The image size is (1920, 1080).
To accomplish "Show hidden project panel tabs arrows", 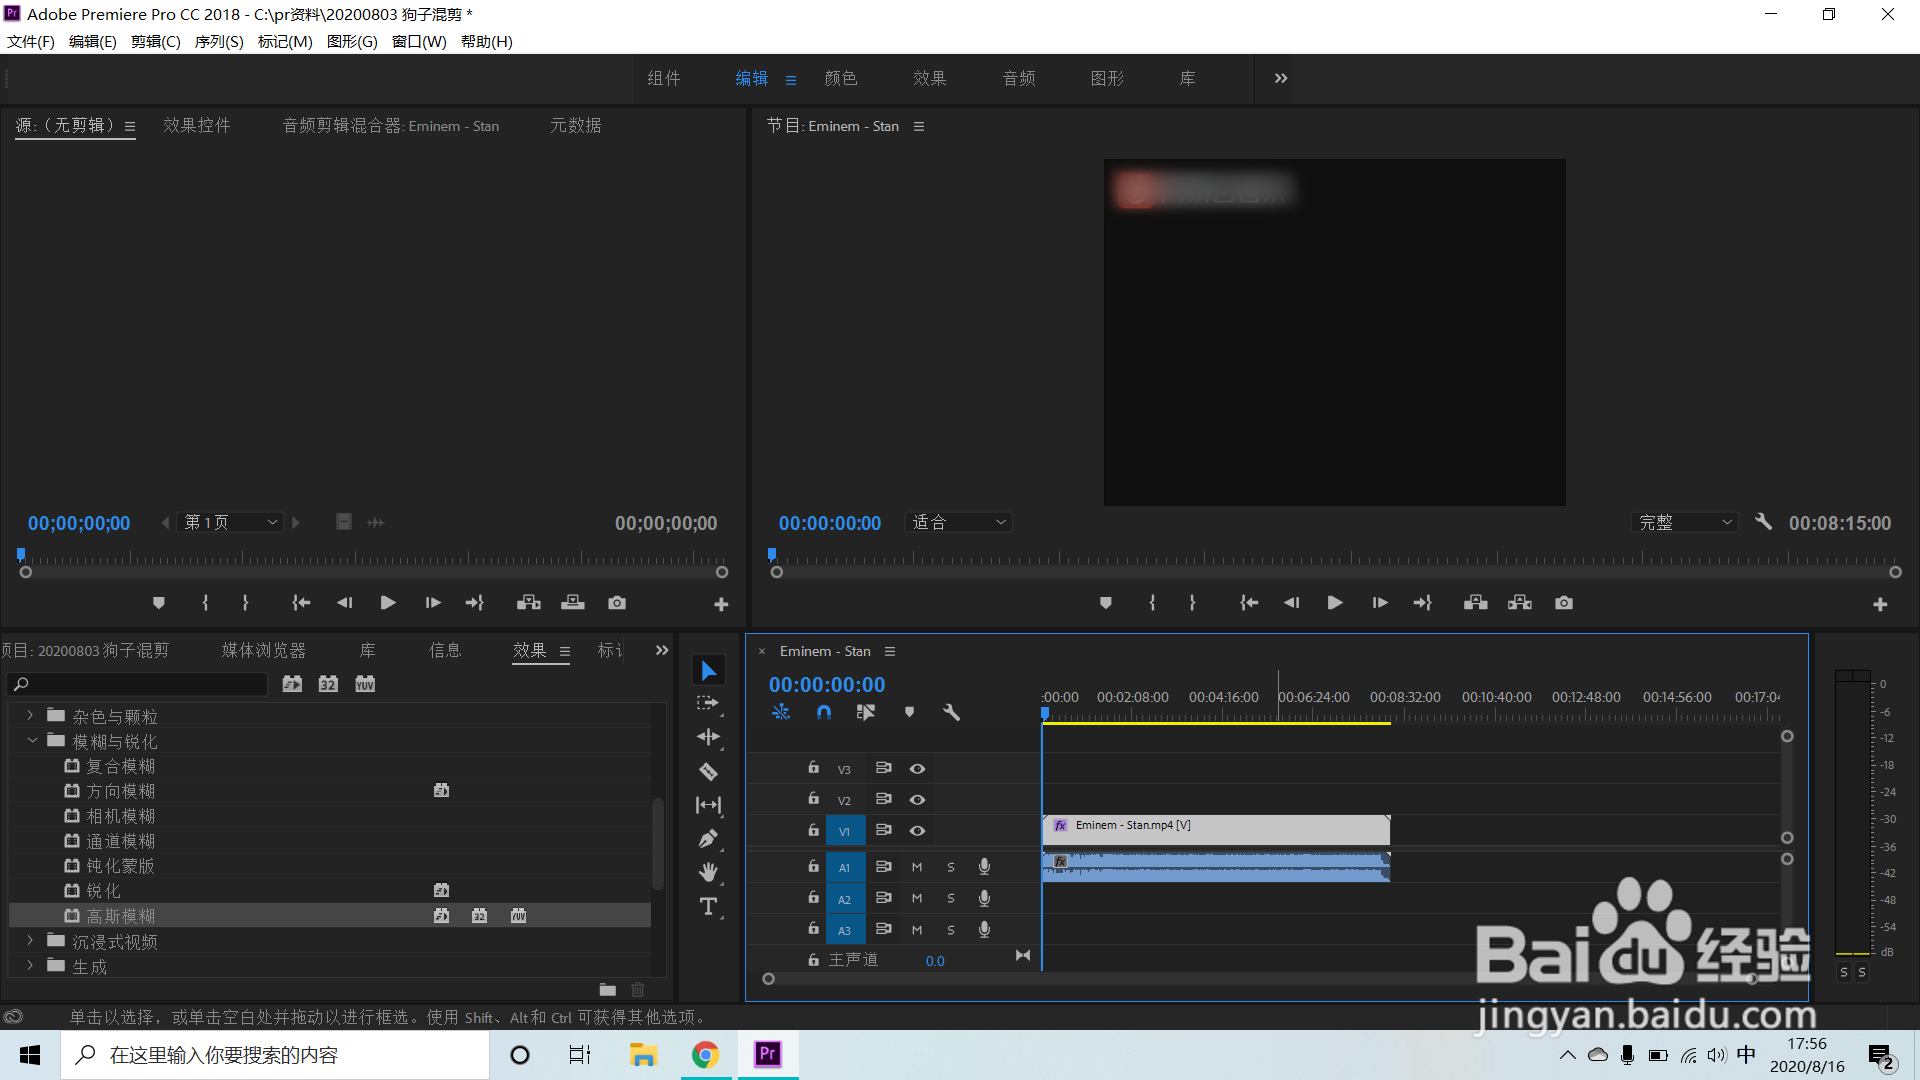I will click(662, 650).
